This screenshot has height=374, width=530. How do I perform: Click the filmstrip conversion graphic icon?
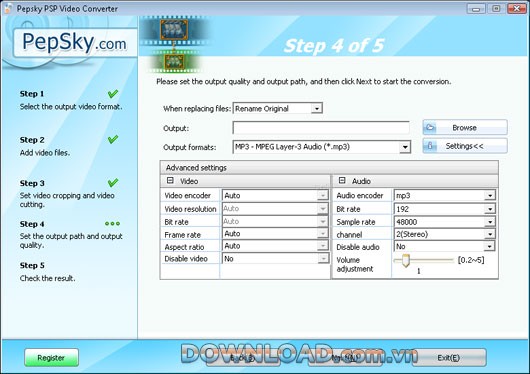174,45
